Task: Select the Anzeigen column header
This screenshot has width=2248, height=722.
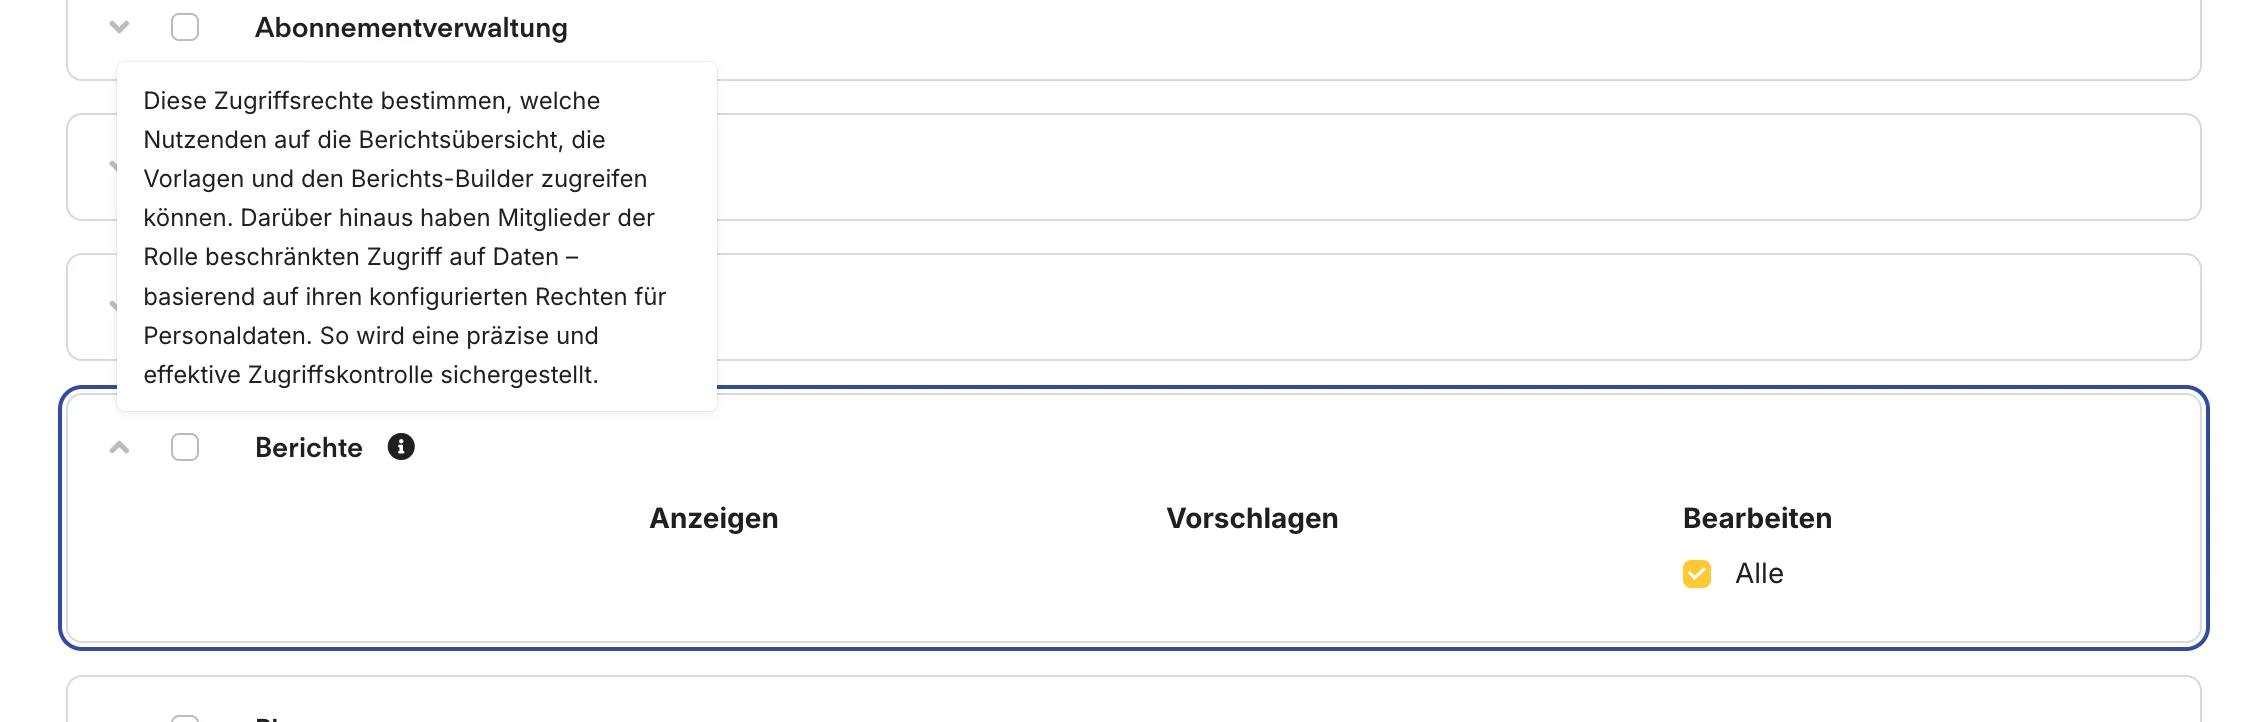Action: [x=713, y=518]
